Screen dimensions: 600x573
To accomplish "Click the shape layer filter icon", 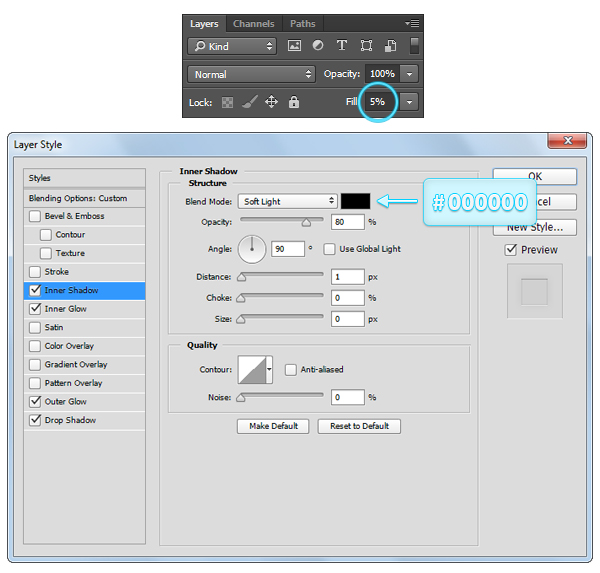I will [x=366, y=46].
